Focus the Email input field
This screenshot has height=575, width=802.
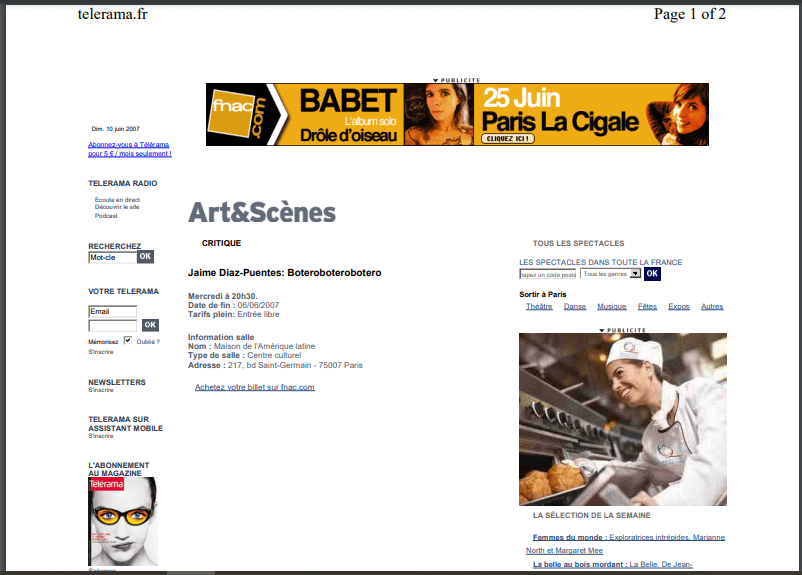coord(112,311)
